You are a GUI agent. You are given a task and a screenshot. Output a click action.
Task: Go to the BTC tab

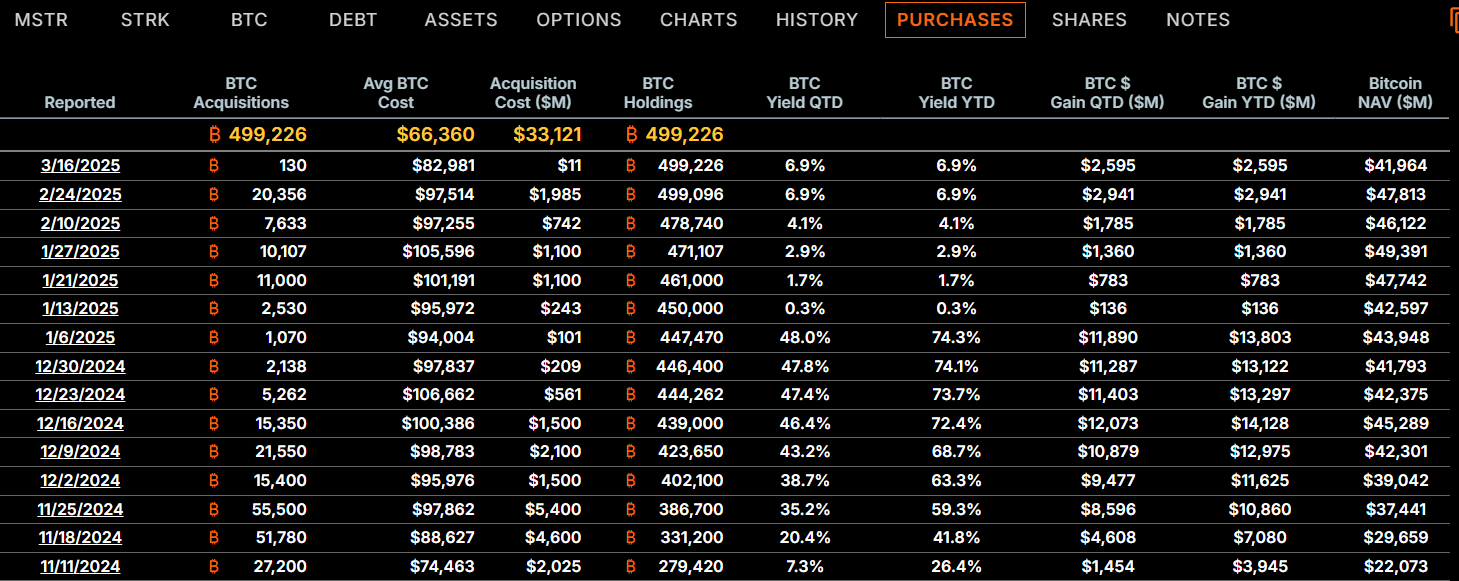(x=249, y=20)
